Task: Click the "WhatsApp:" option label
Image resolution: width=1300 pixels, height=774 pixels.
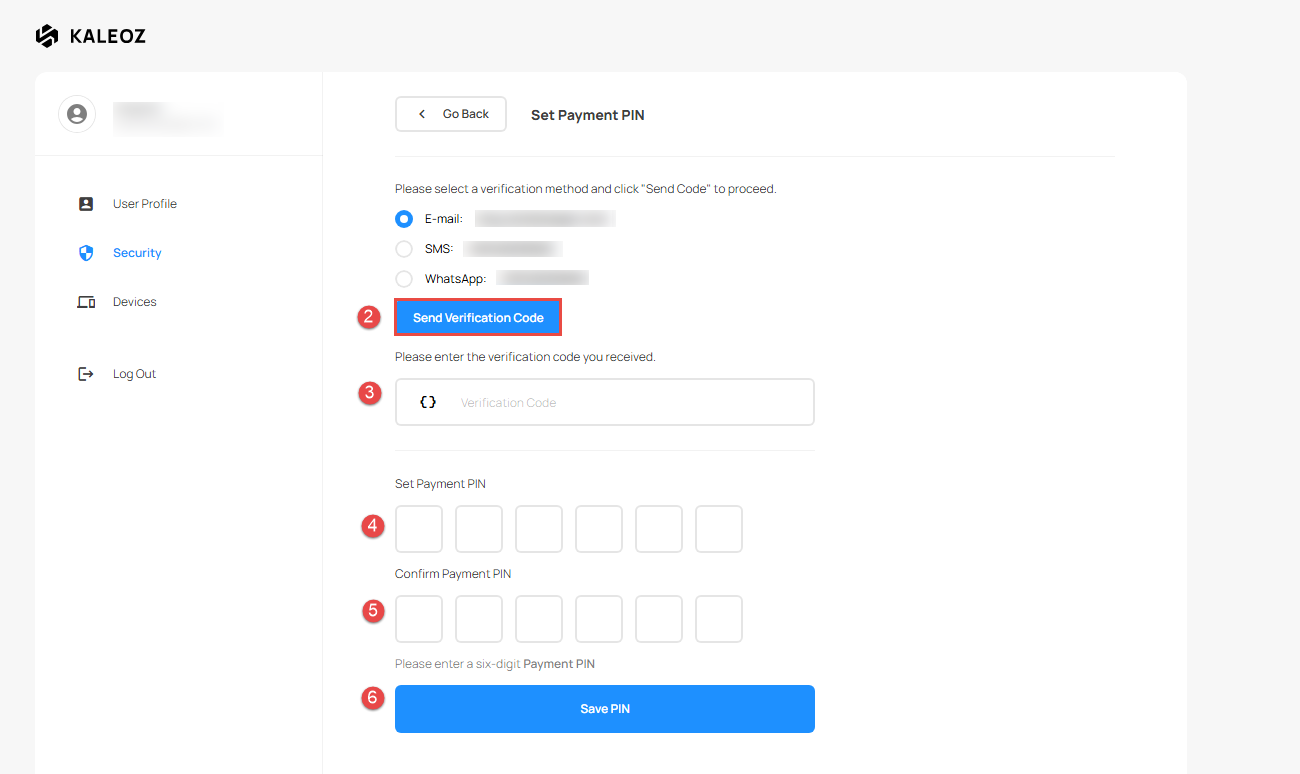Action: coord(455,279)
